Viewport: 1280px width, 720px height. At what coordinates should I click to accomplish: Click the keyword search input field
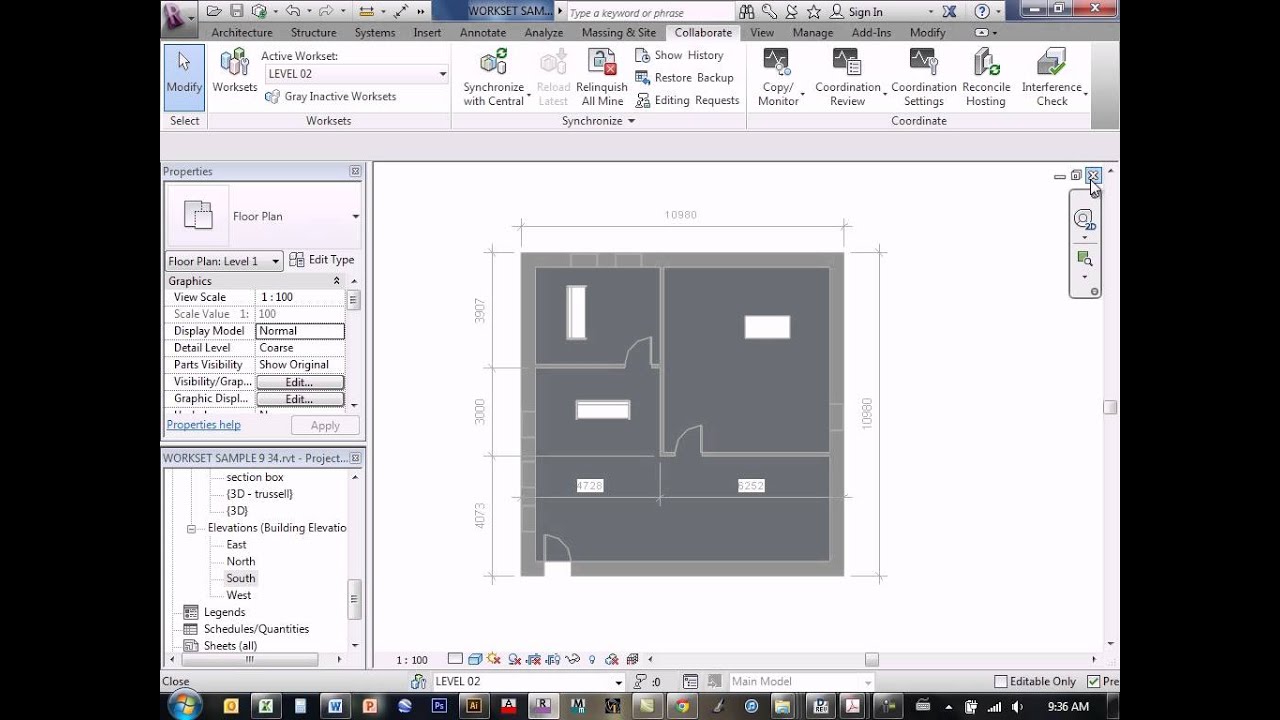coord(650,12)
